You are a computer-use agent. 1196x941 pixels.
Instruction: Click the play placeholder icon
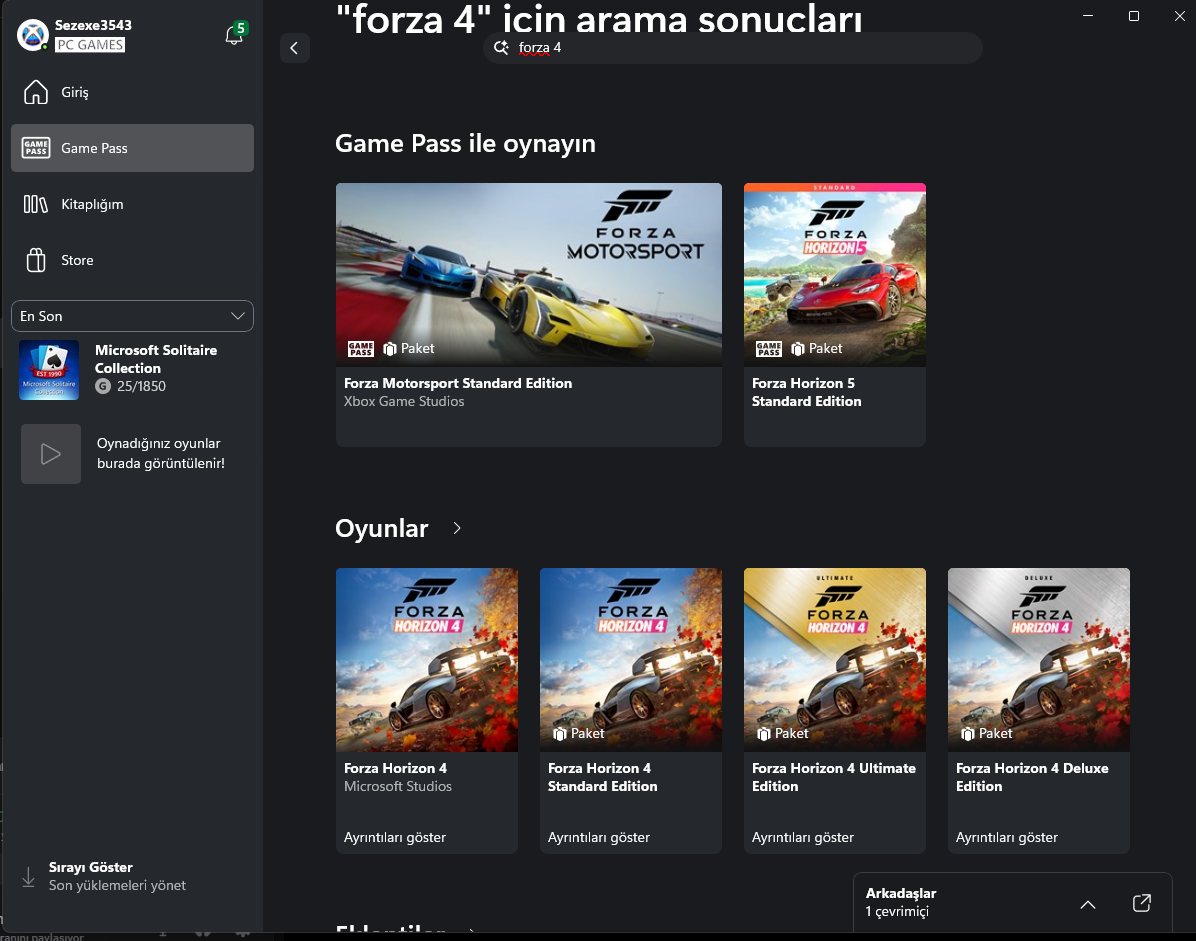[51, 454]
